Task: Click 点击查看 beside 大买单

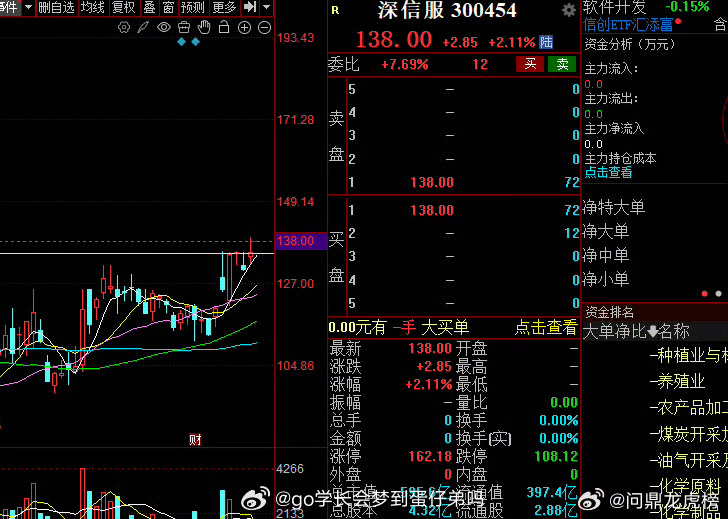Action: [x=546, y=328]
